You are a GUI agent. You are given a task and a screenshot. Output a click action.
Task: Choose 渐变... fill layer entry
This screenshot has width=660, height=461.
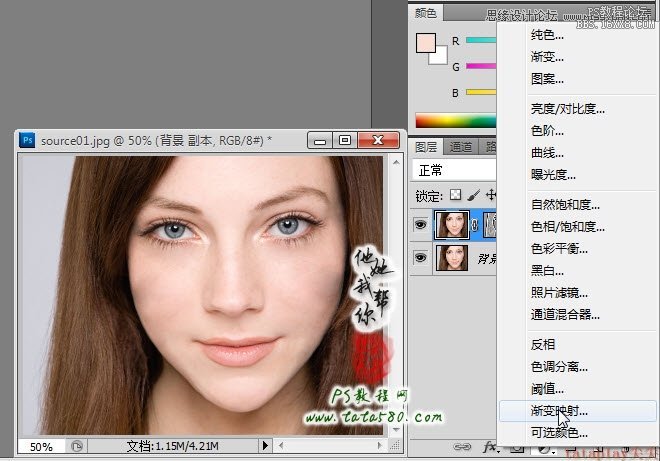point(547,56)
